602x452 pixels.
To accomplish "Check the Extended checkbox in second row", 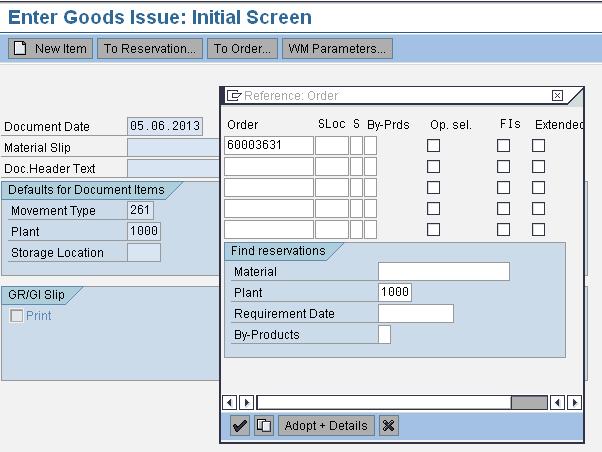I will 538,167.
